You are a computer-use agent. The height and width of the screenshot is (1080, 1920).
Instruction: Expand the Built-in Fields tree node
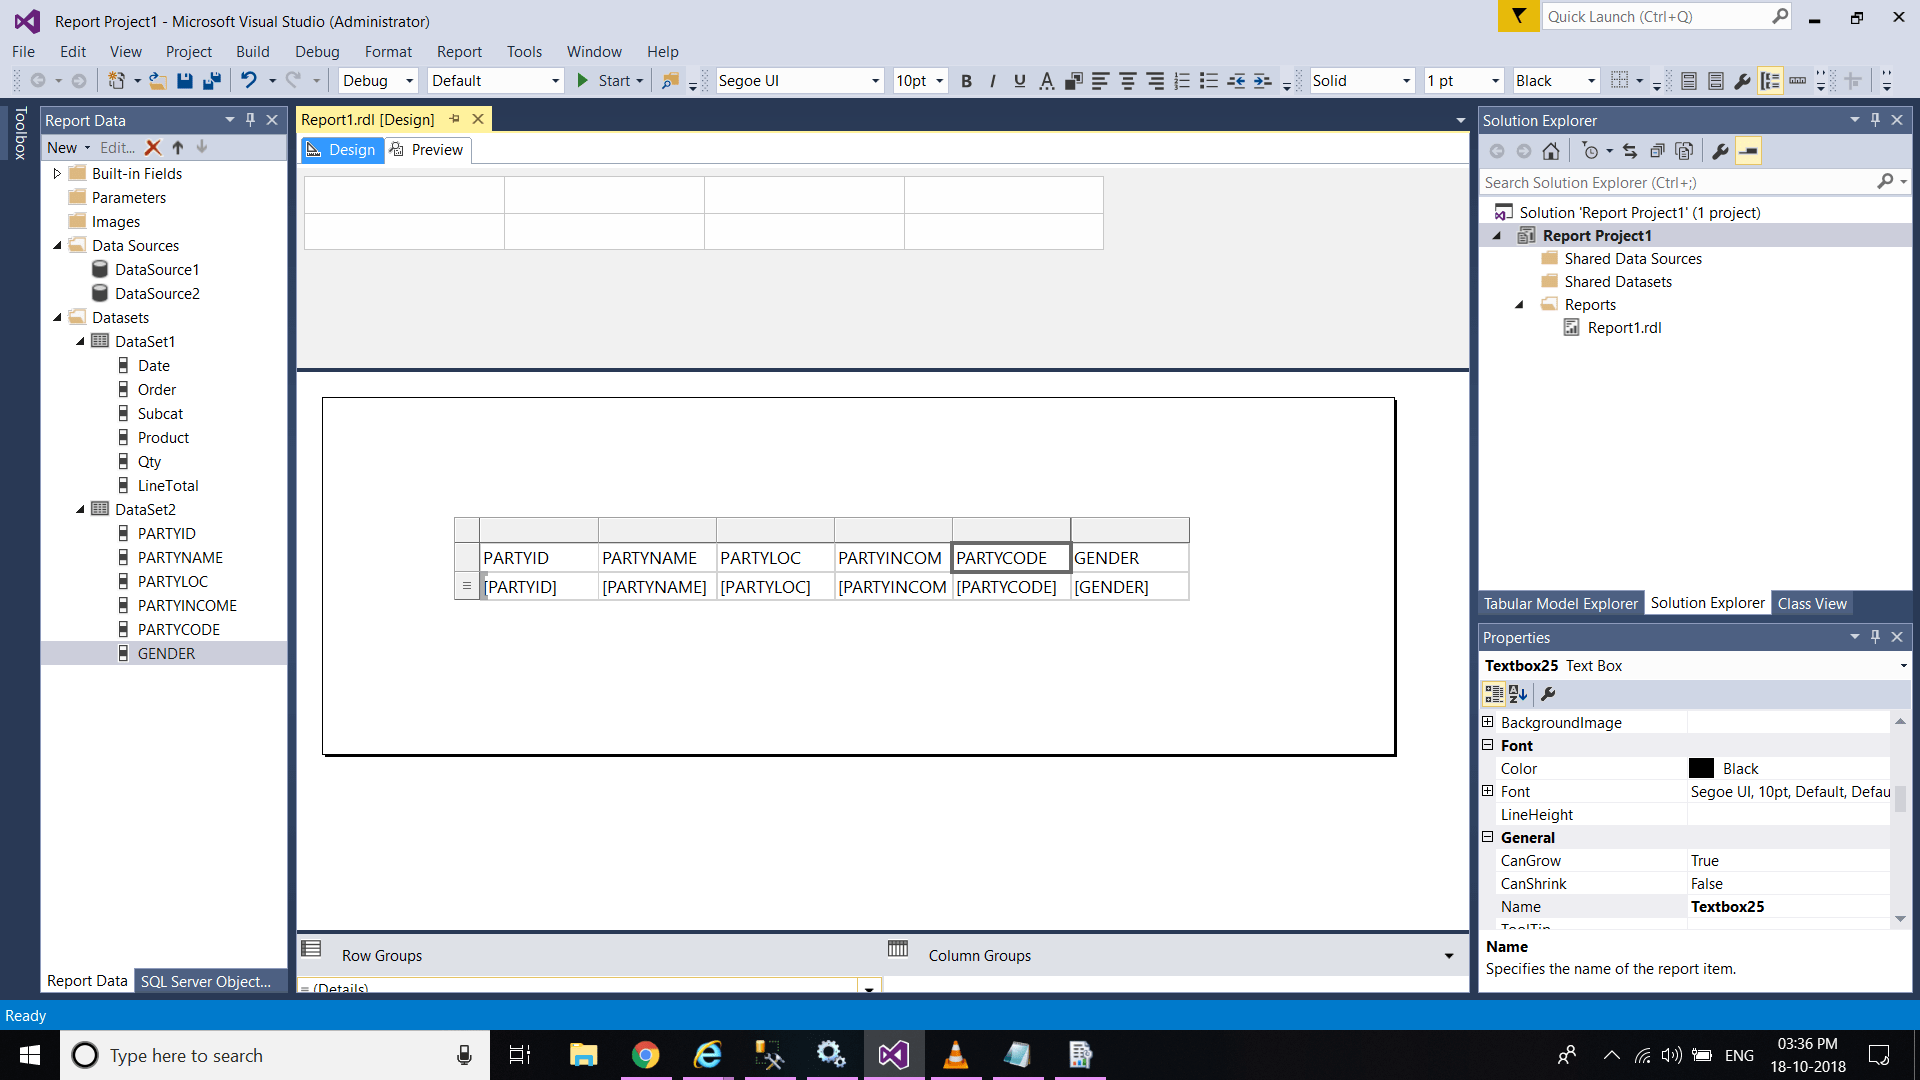[x=57, y=173]
